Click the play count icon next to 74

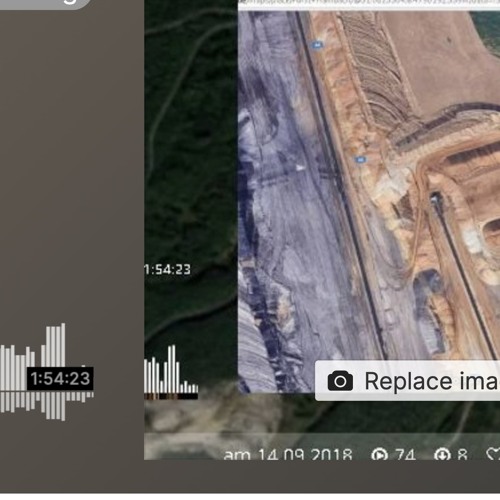coord(380,454)
